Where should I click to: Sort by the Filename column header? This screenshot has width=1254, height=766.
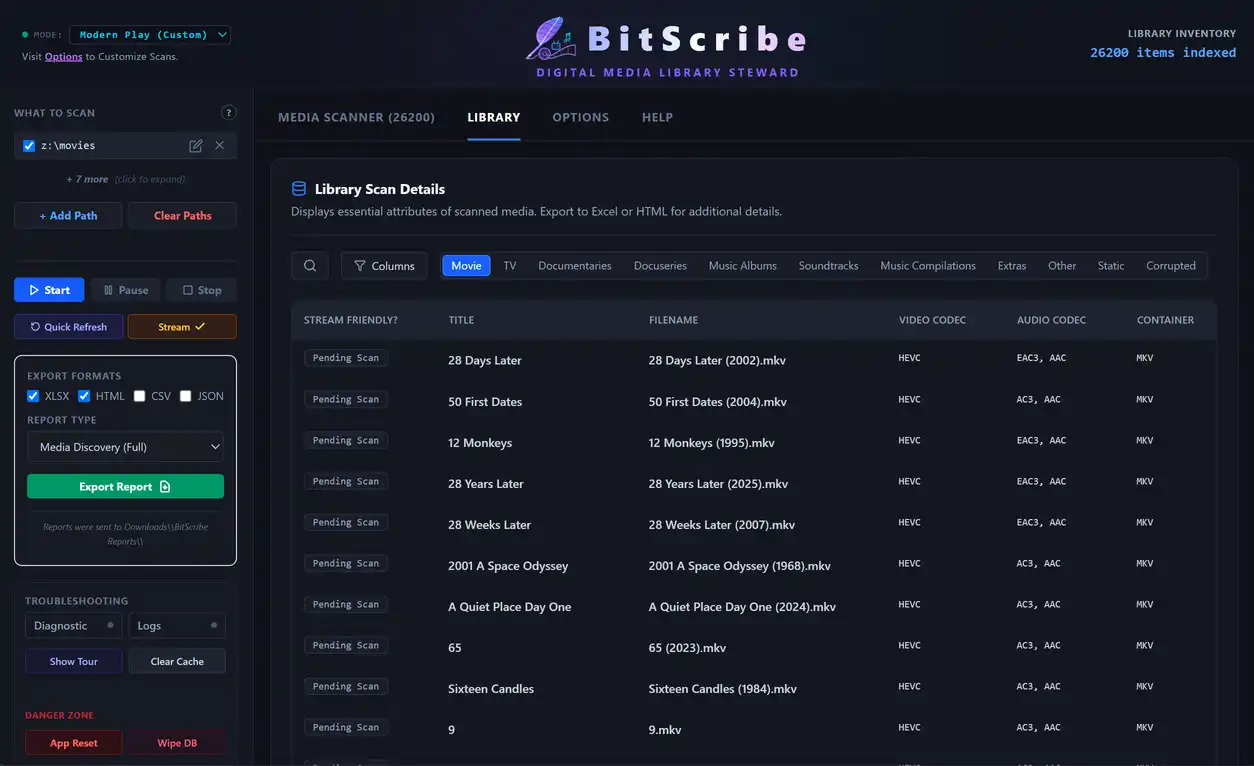point(673,320)
